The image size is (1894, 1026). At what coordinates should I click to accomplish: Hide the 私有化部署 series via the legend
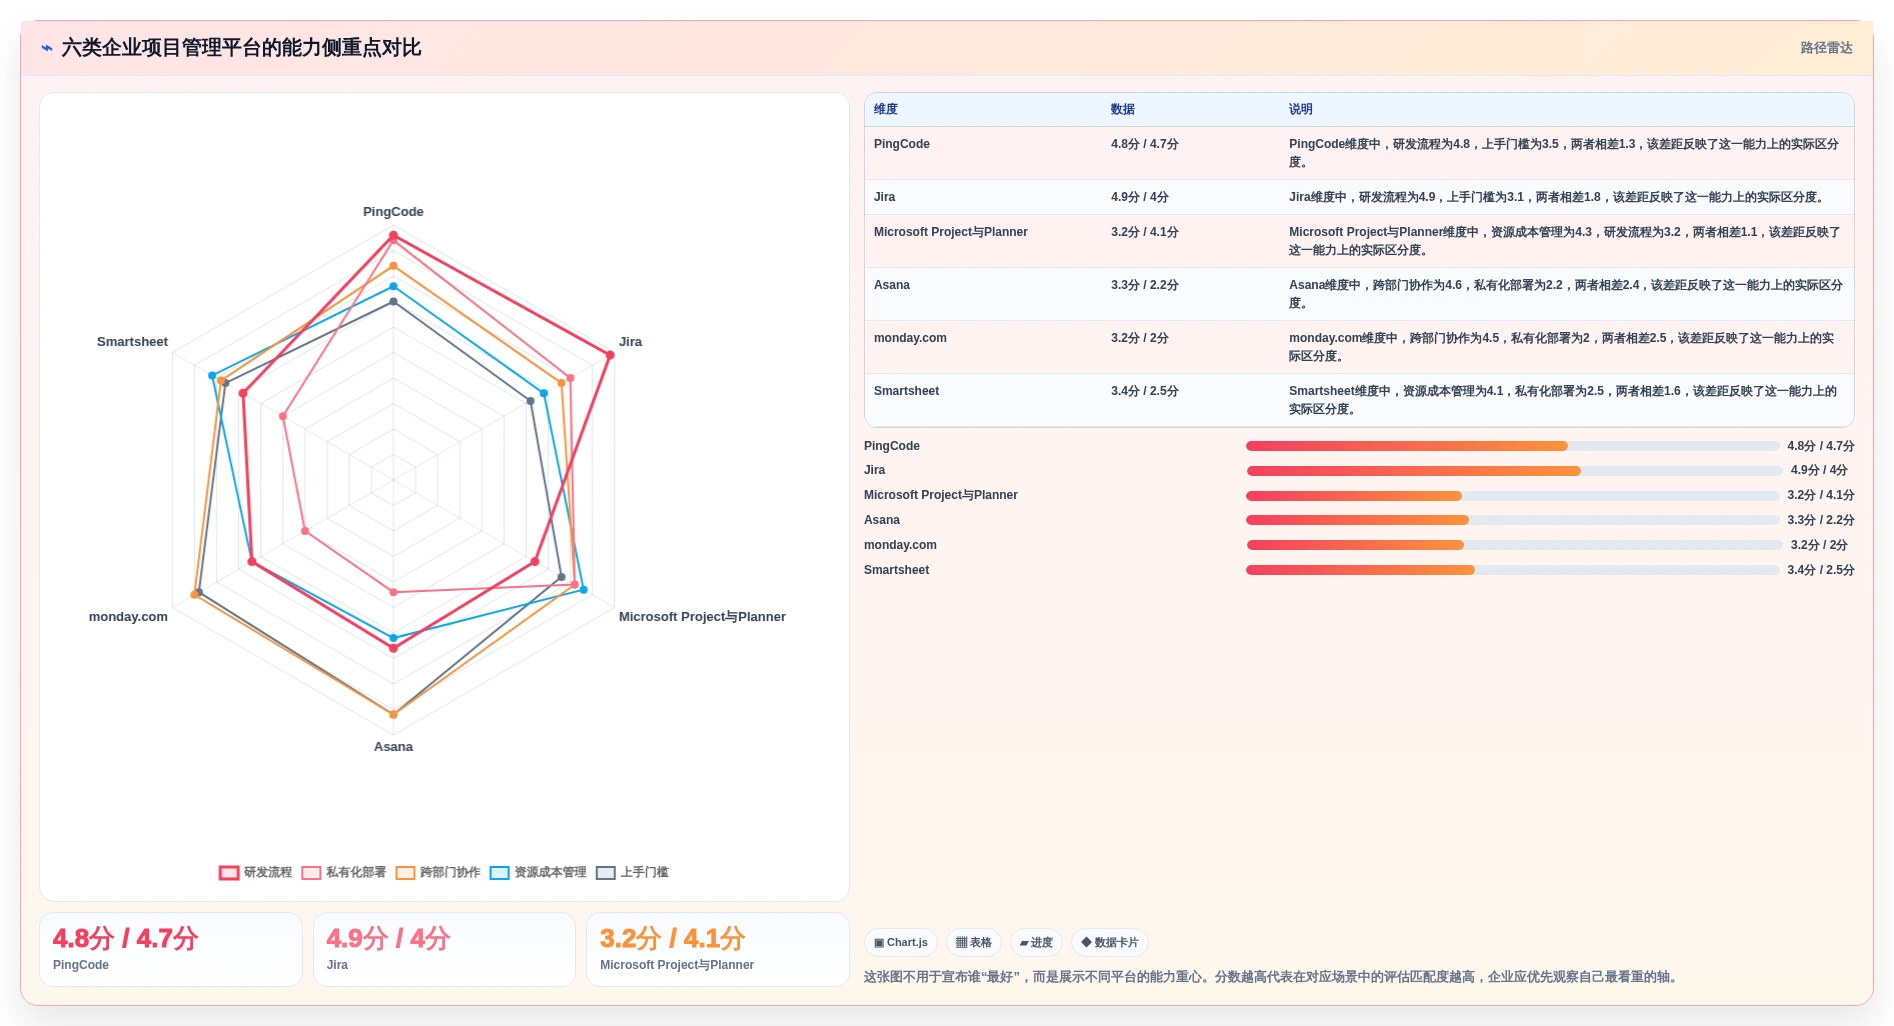(x=344, y=873)
